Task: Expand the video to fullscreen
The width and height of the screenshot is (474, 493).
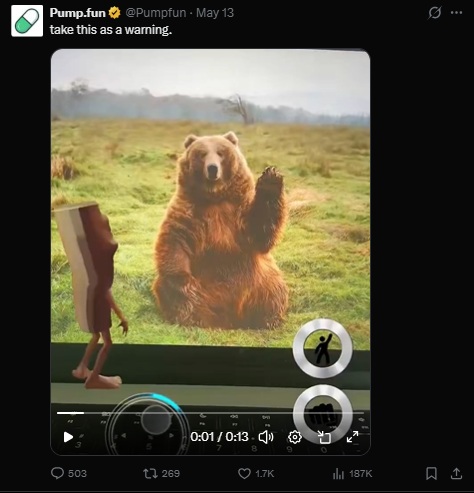Action: tap(352, 437)
